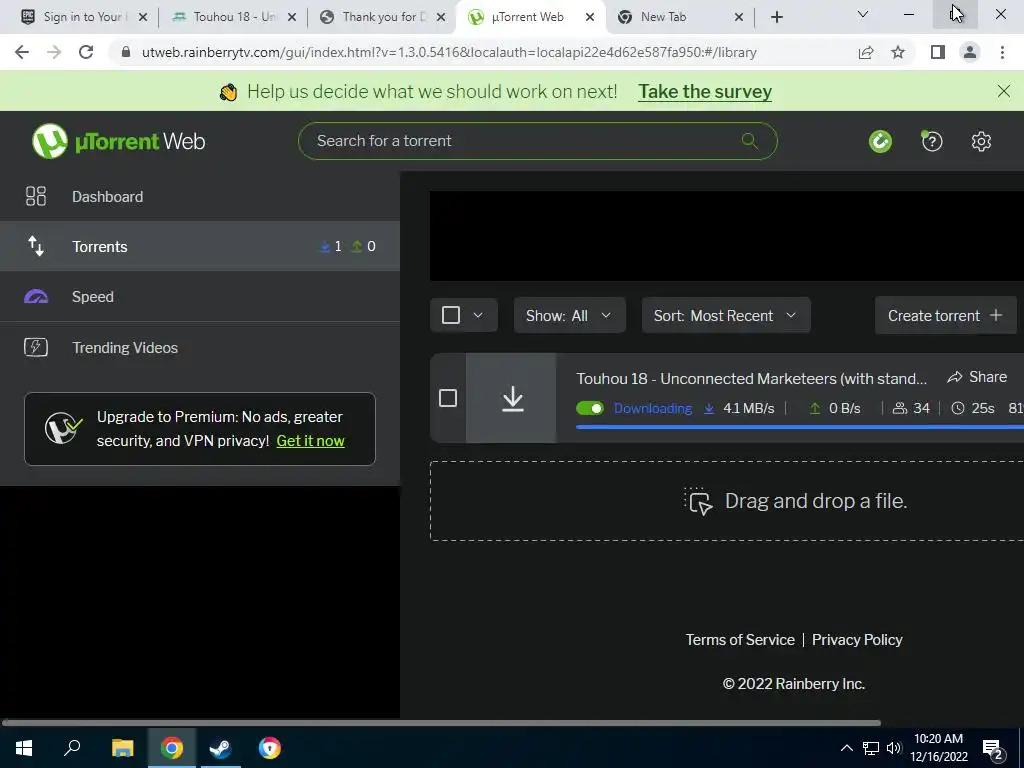Viewport: 1024px width, 768px height.
Task: Click the µTorrent Web logo
Action: 118,141
